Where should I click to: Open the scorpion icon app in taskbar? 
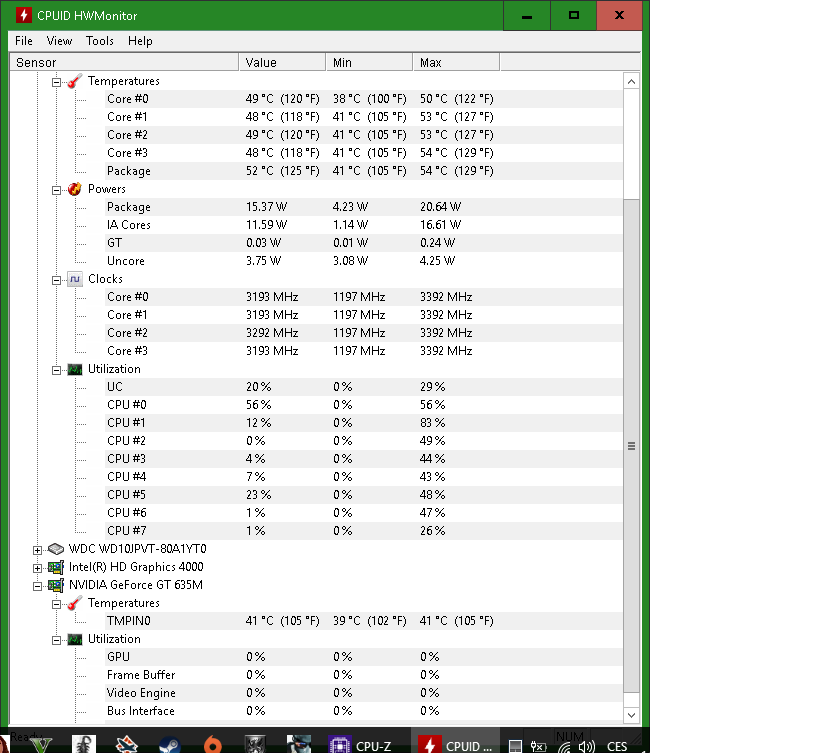click(84, 744)
